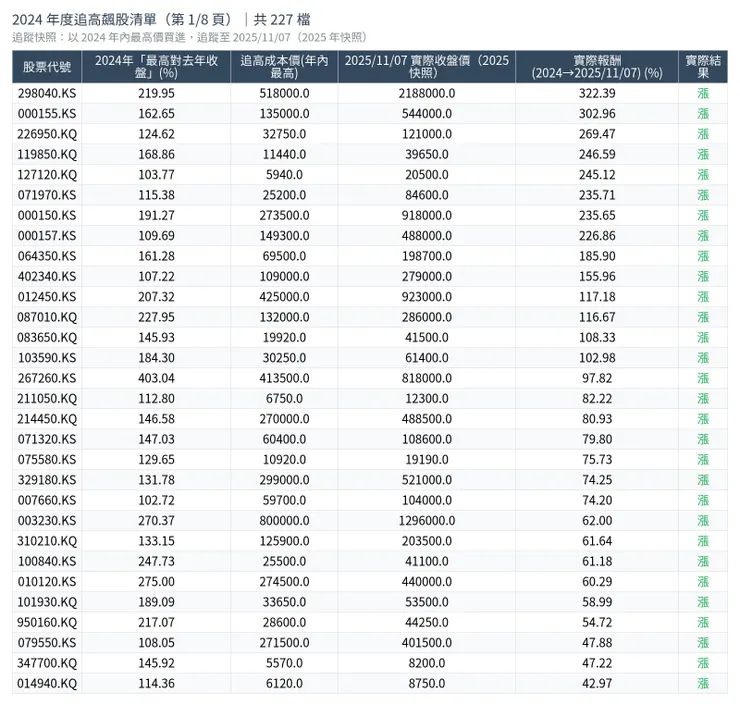Select stock code 000155.KS
740x706 pixels.
47,114
